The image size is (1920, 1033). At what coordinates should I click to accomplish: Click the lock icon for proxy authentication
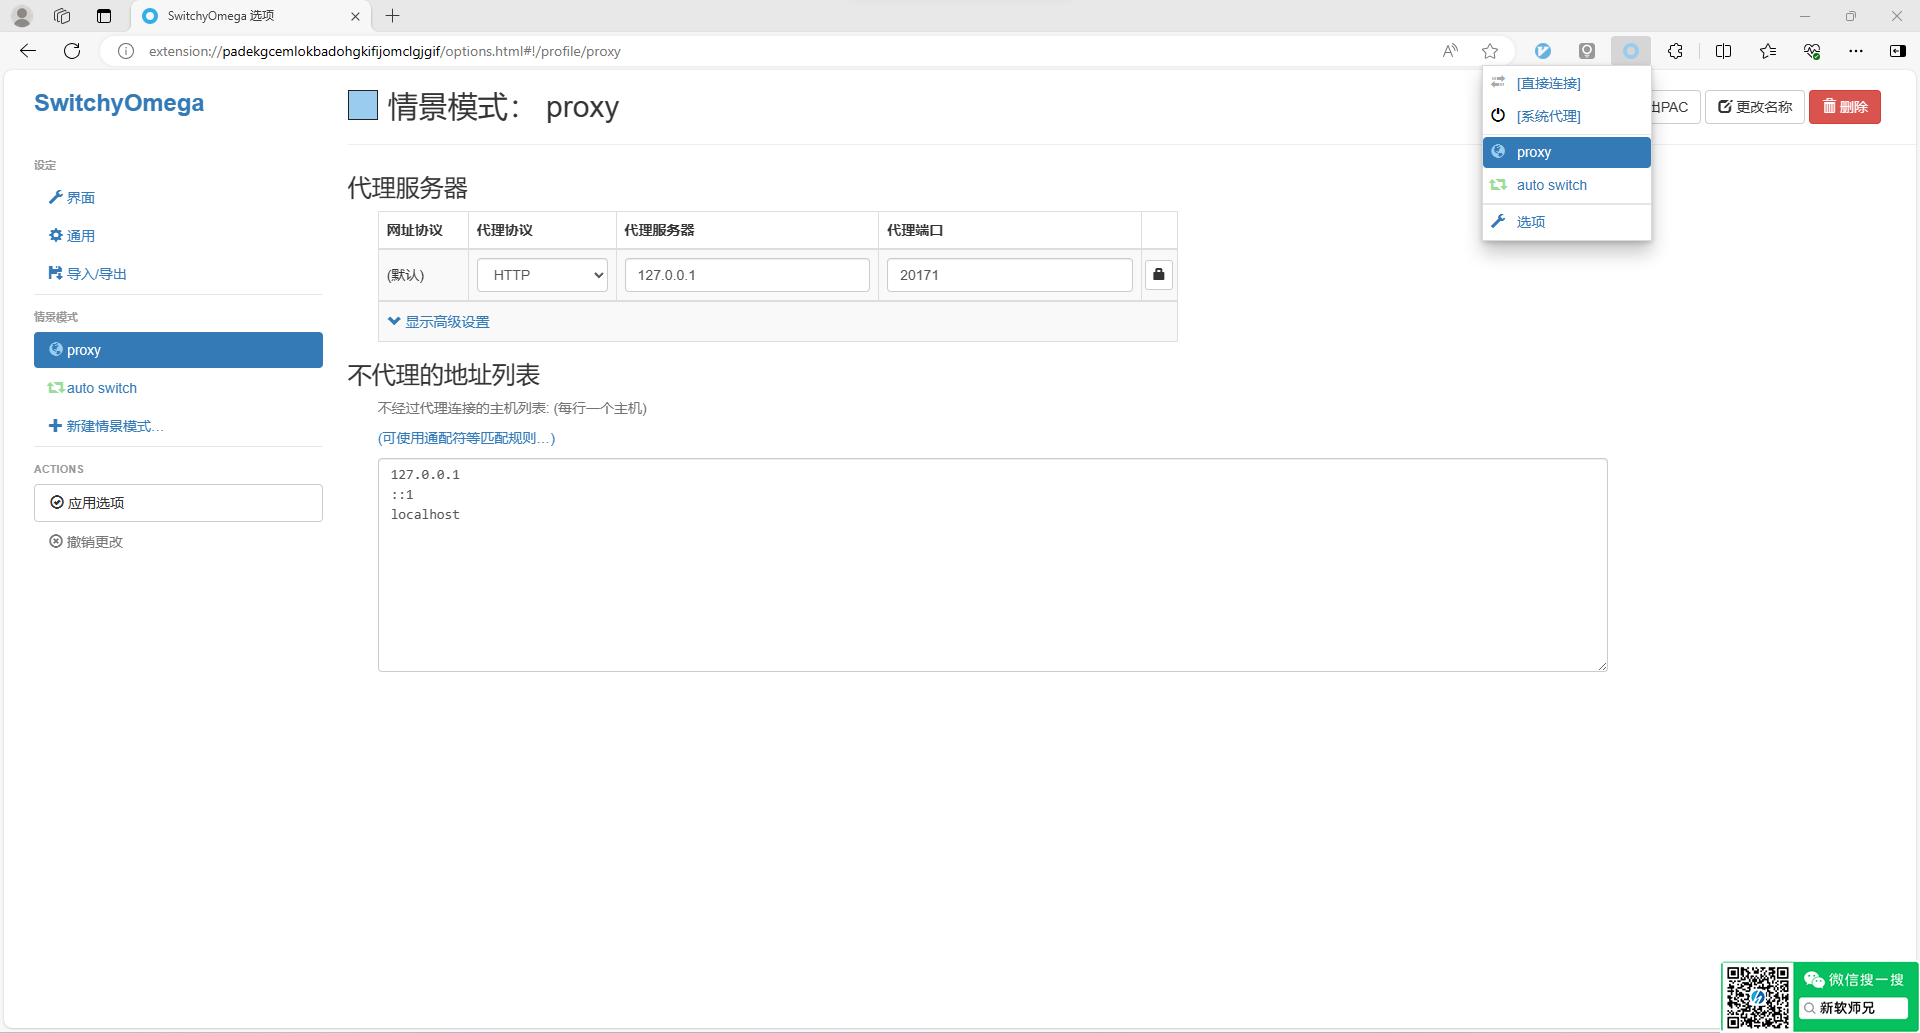pos(1158,275)
